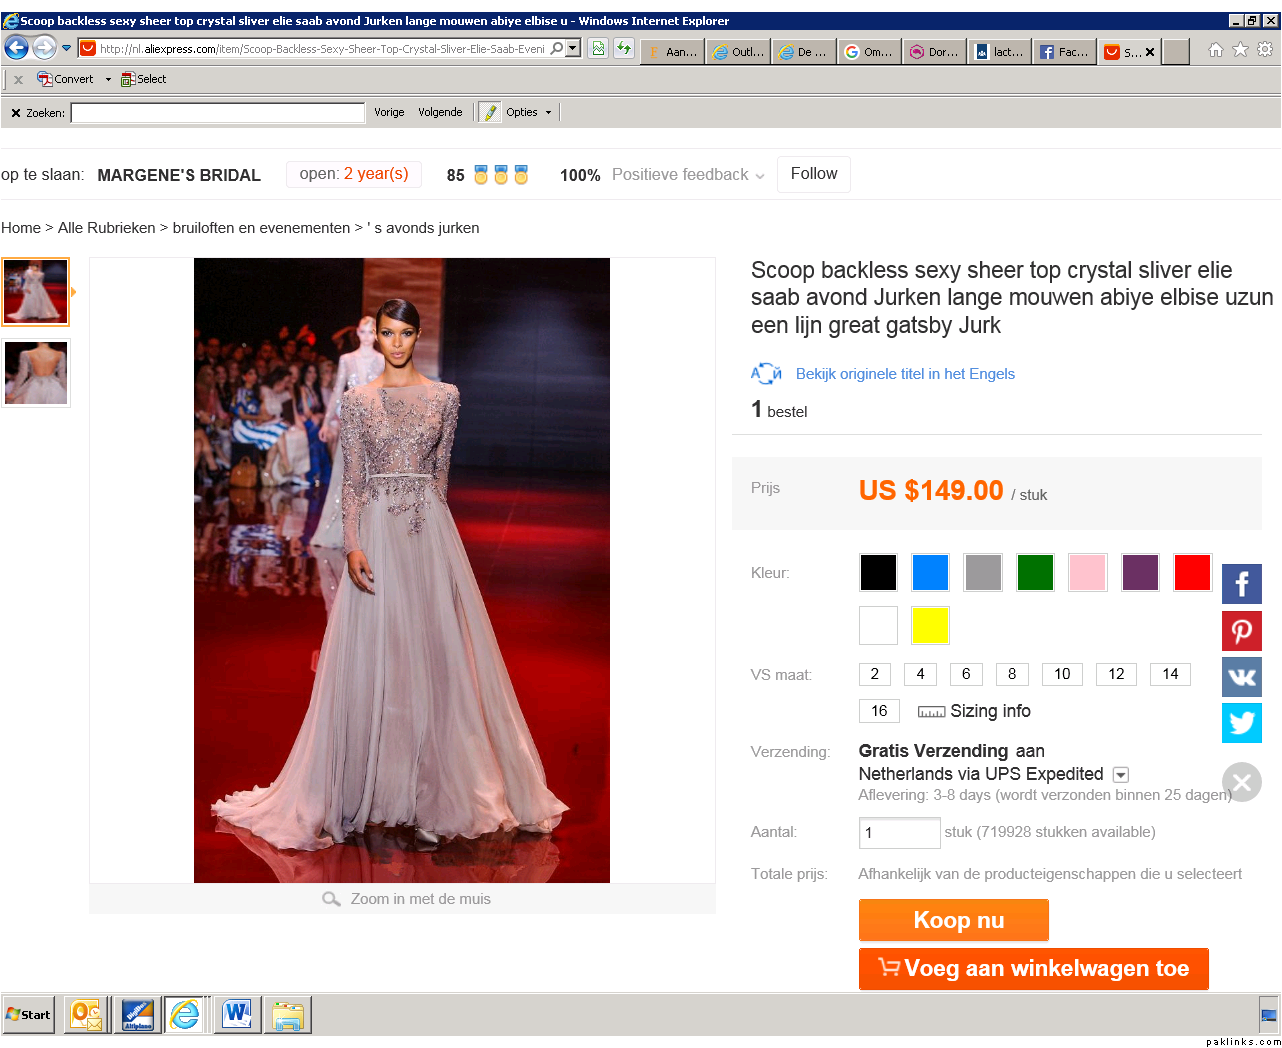Viewport: 1282px width, 1048px height.
Task: Switch to the Outlook browser tab
Action: 738,51
